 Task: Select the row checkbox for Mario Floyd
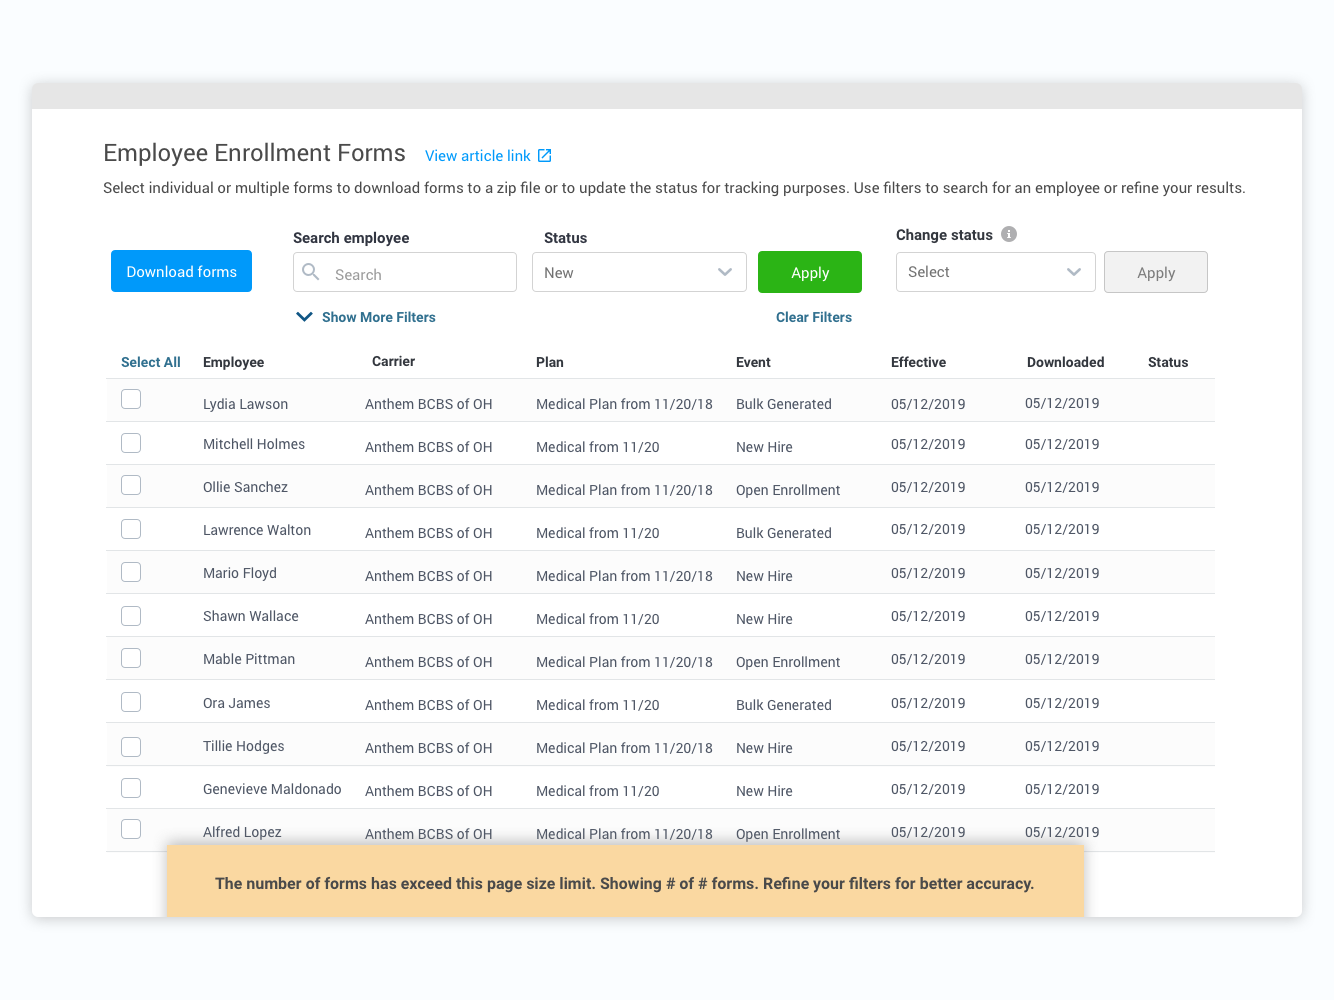click(x=131, y=571)
